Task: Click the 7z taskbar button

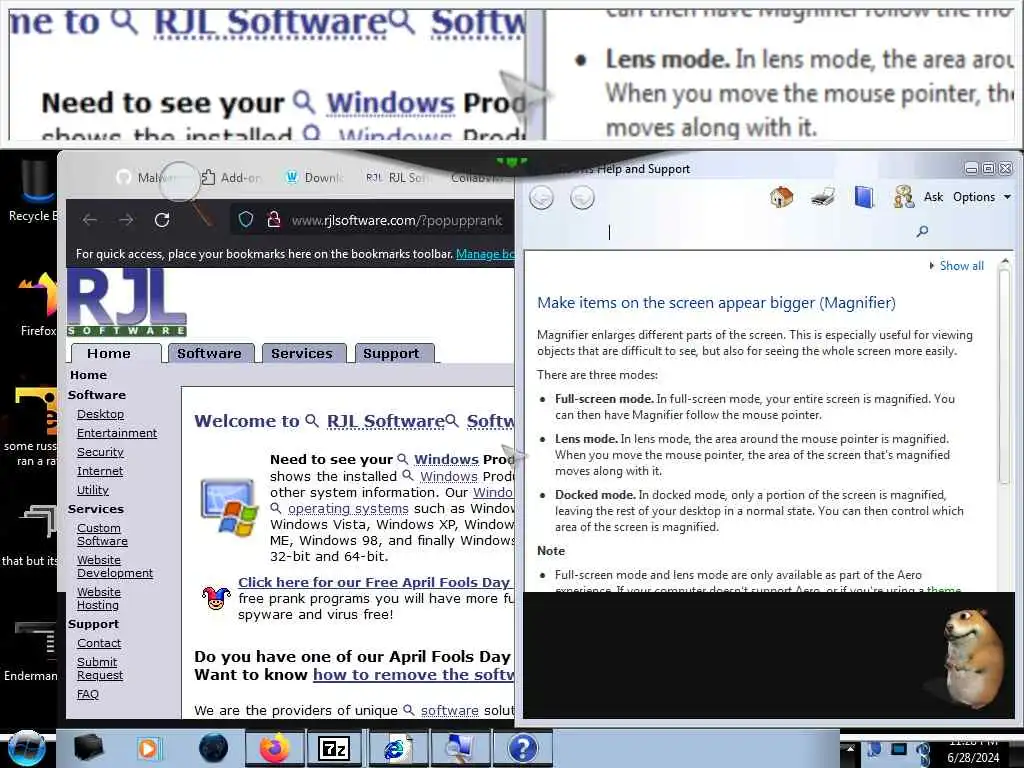Action: 334,748
